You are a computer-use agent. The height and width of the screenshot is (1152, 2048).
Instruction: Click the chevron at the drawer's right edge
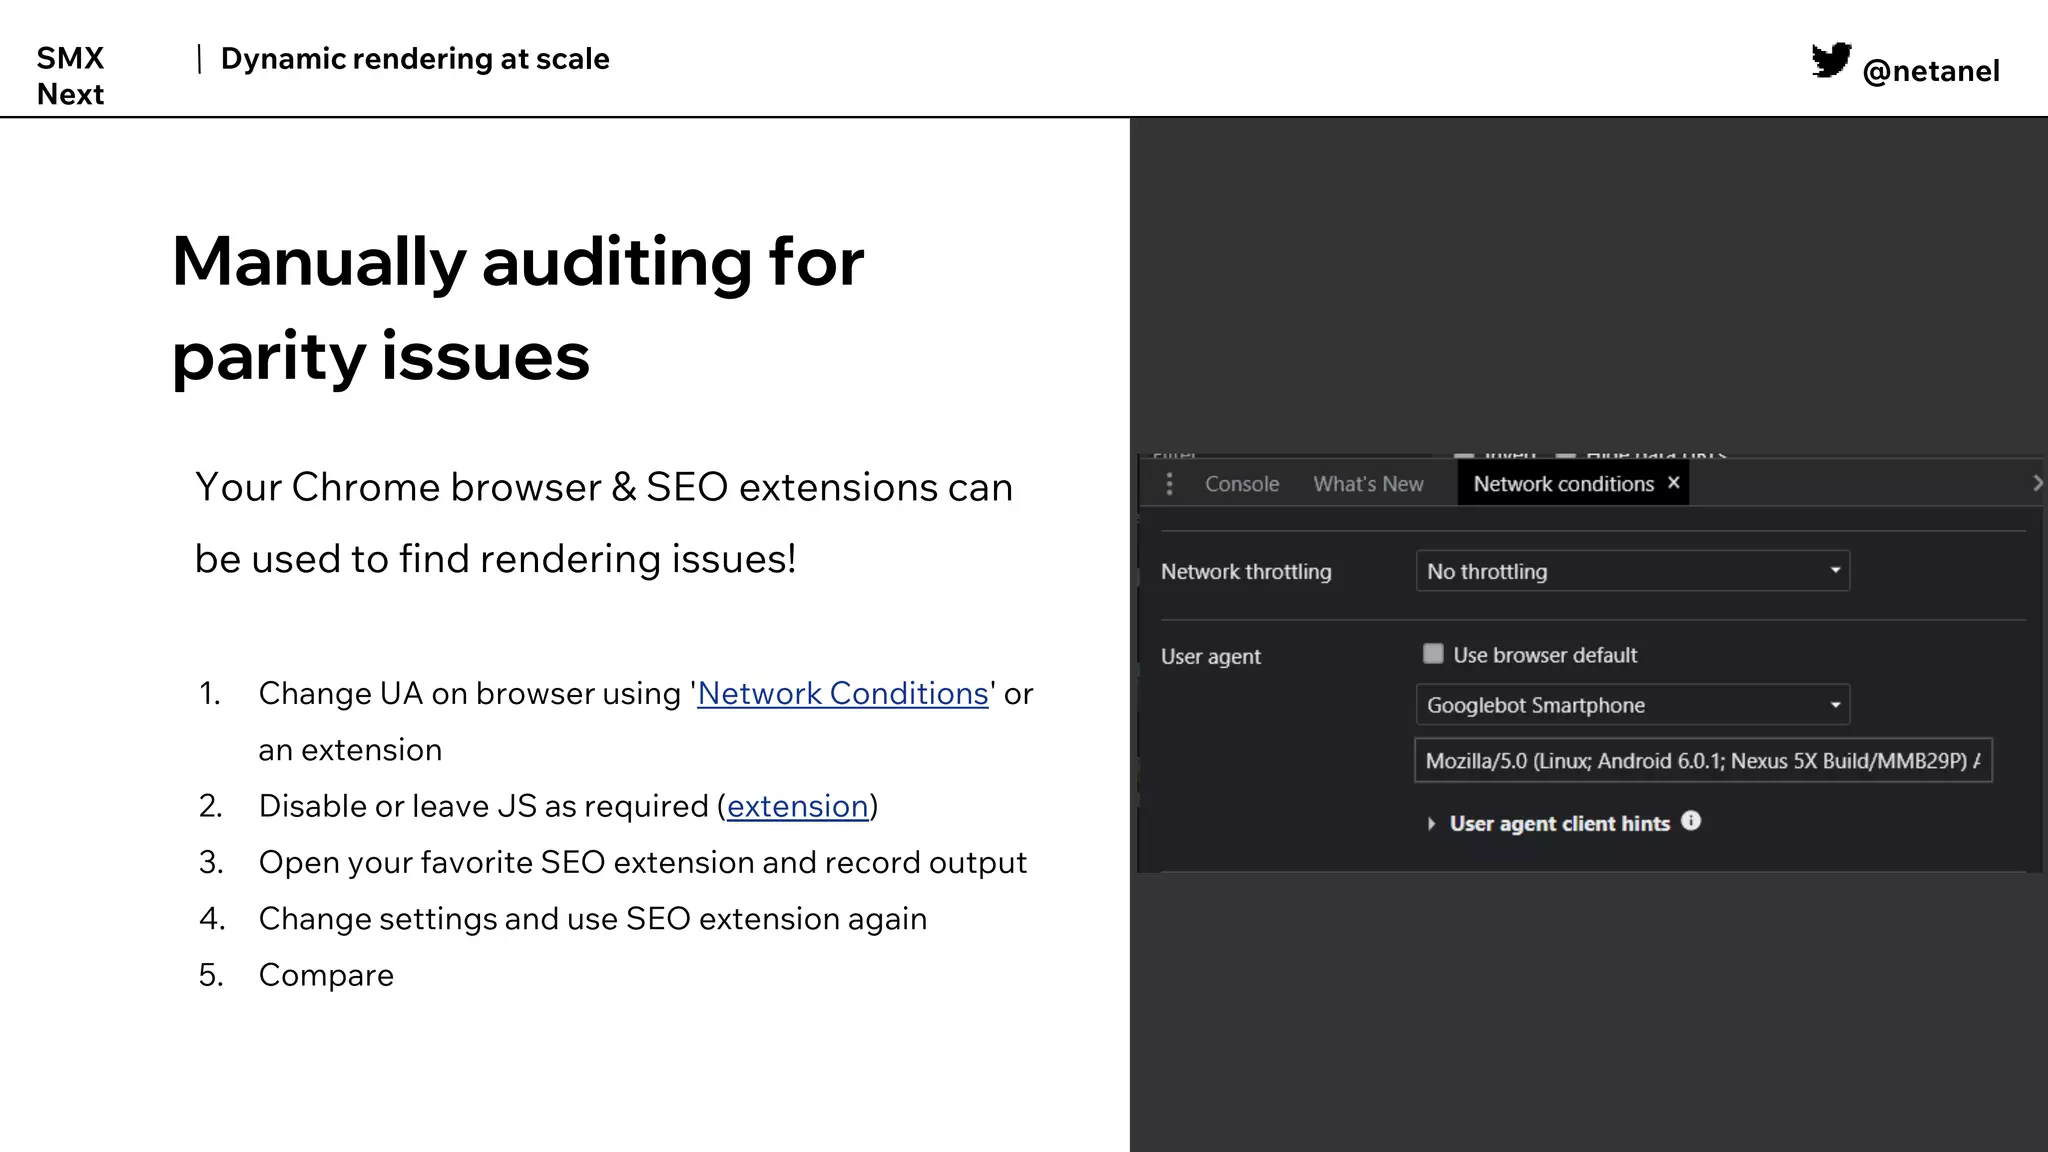point(2036,484)
